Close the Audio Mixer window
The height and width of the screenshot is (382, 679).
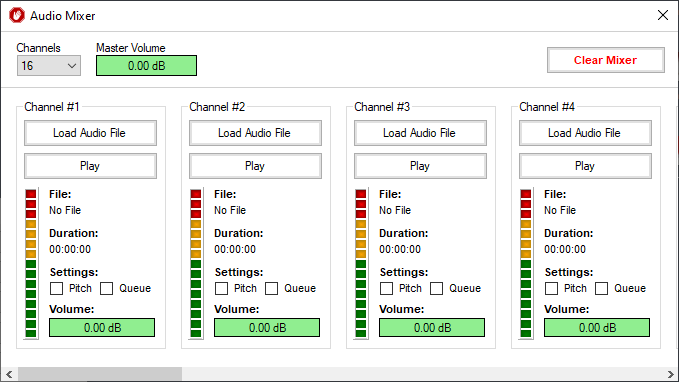click(663, 16)
